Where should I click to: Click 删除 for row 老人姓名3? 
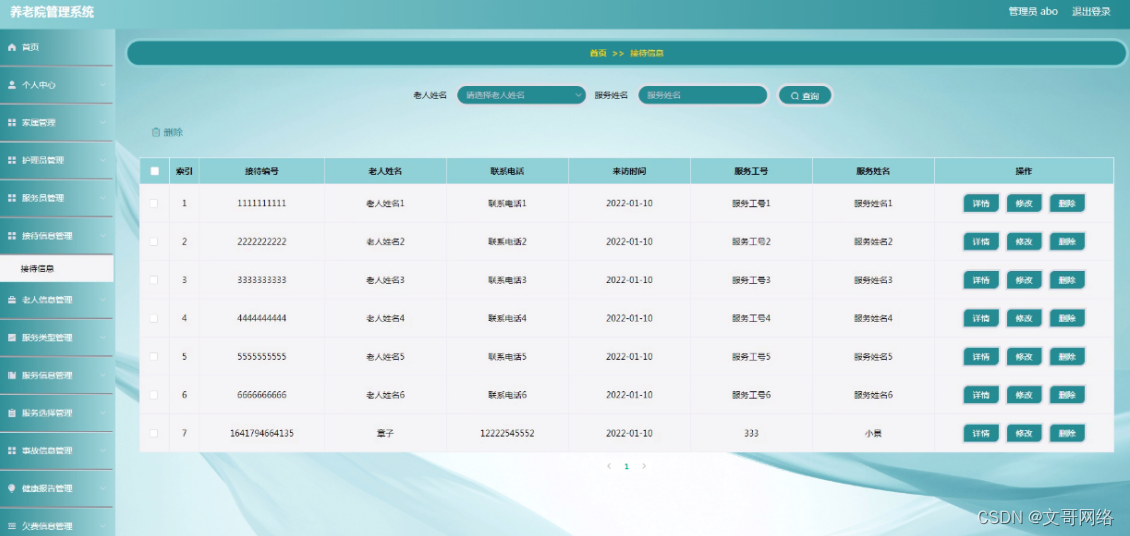(1067, 280)
